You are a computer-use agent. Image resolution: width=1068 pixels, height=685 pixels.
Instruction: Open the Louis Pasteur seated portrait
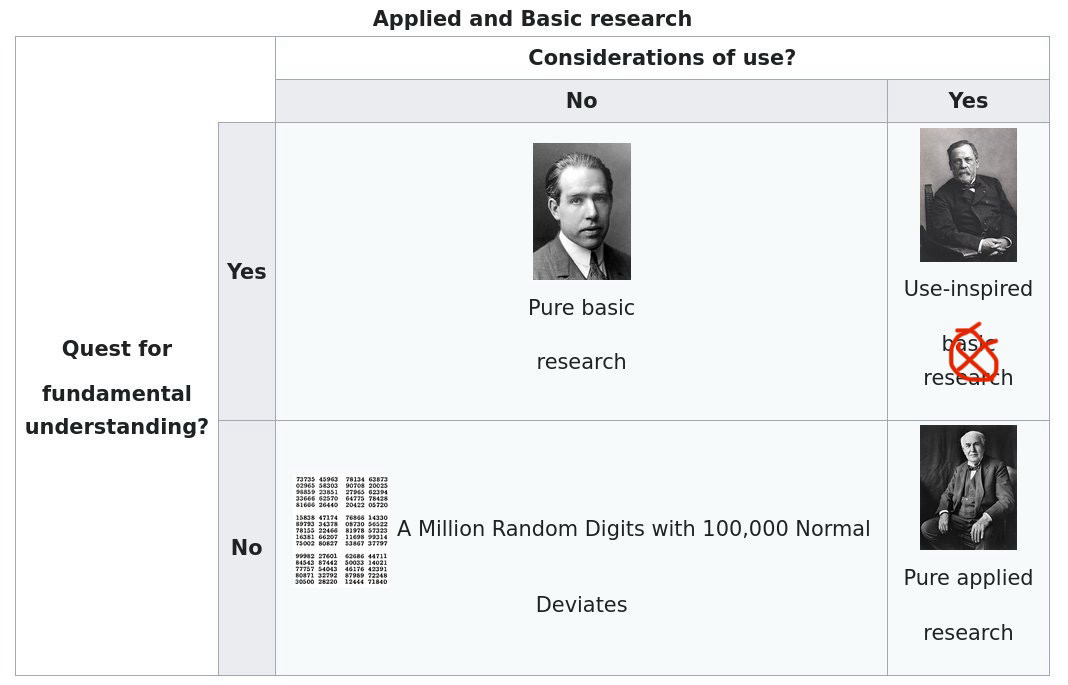(x=968, y=195)
